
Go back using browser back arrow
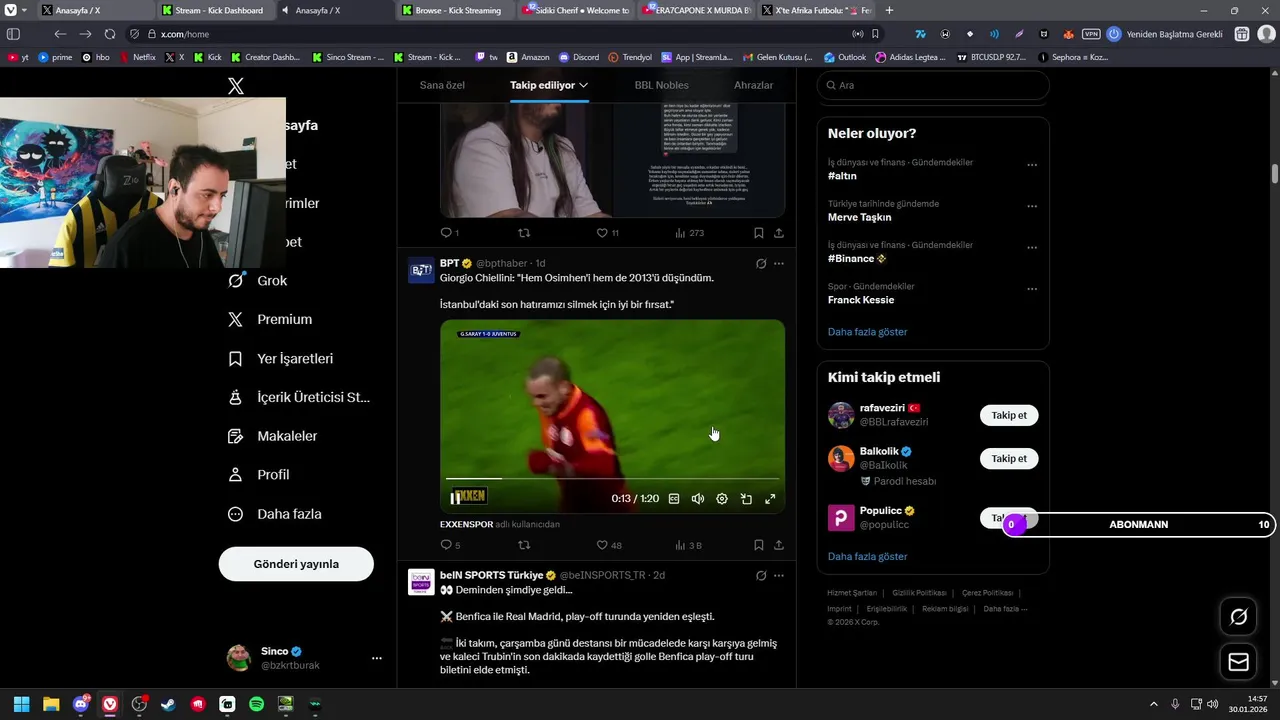pos(60,34)
